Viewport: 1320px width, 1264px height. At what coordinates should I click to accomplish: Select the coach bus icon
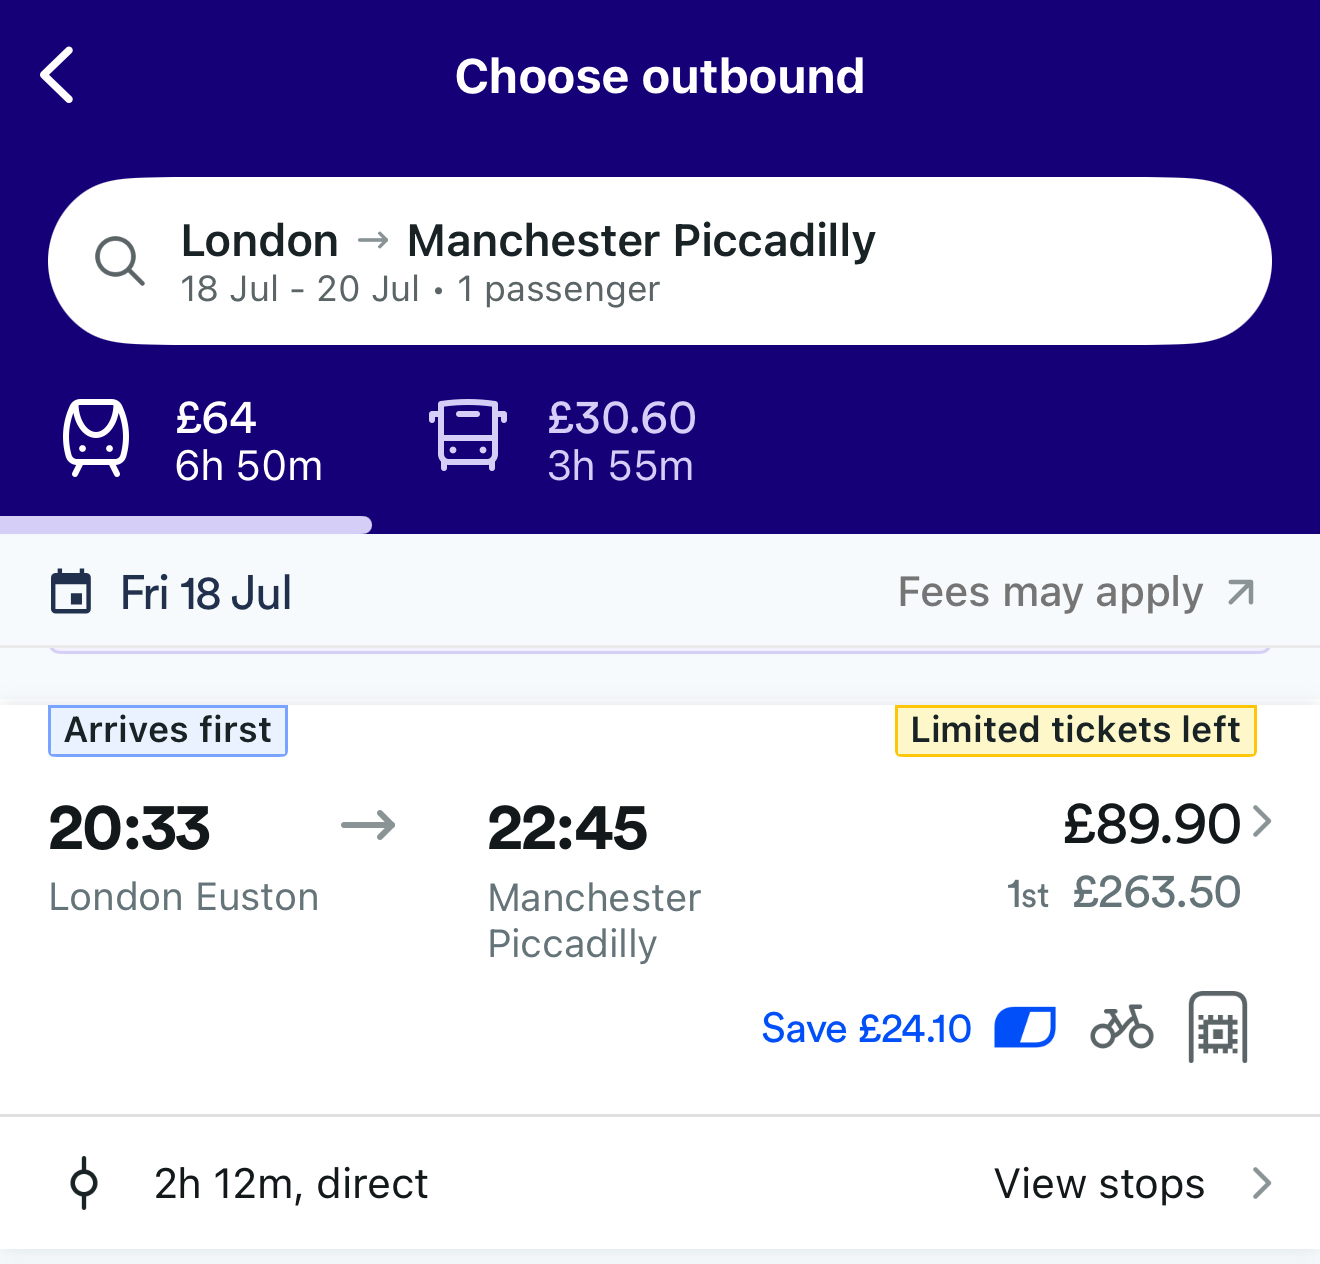click(x=468, y=435)
